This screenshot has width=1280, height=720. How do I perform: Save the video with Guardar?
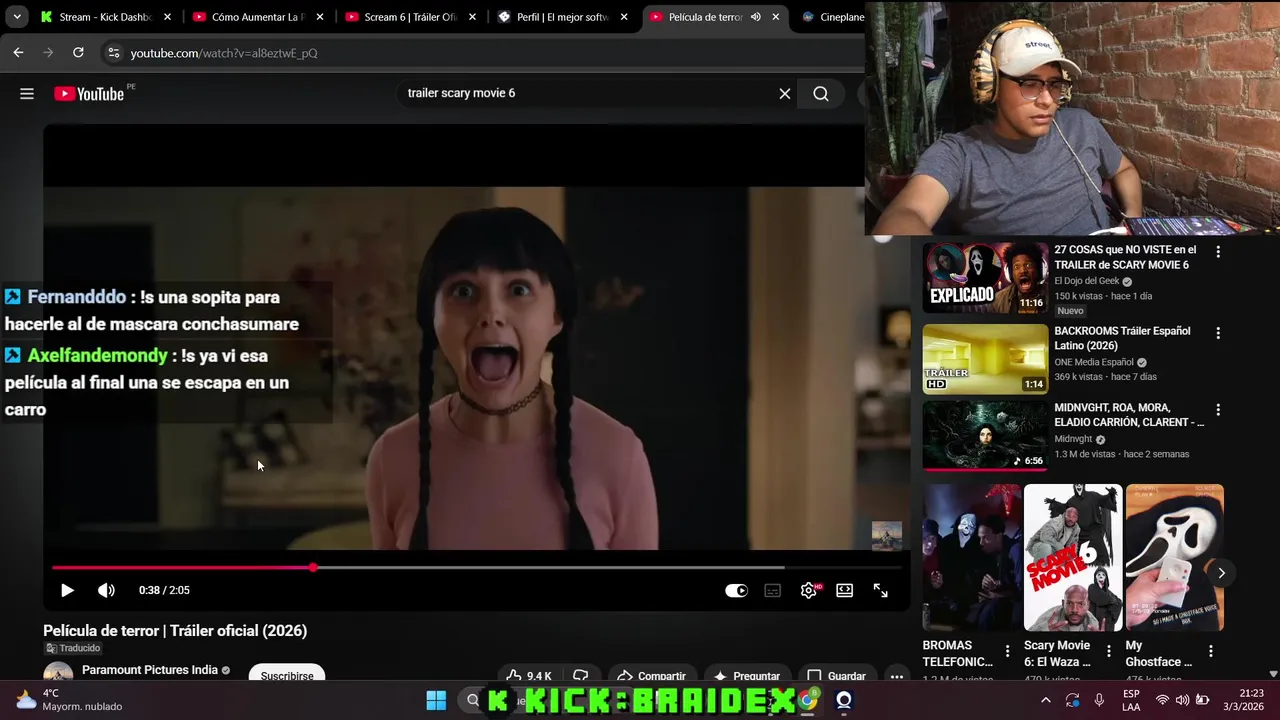836,675
